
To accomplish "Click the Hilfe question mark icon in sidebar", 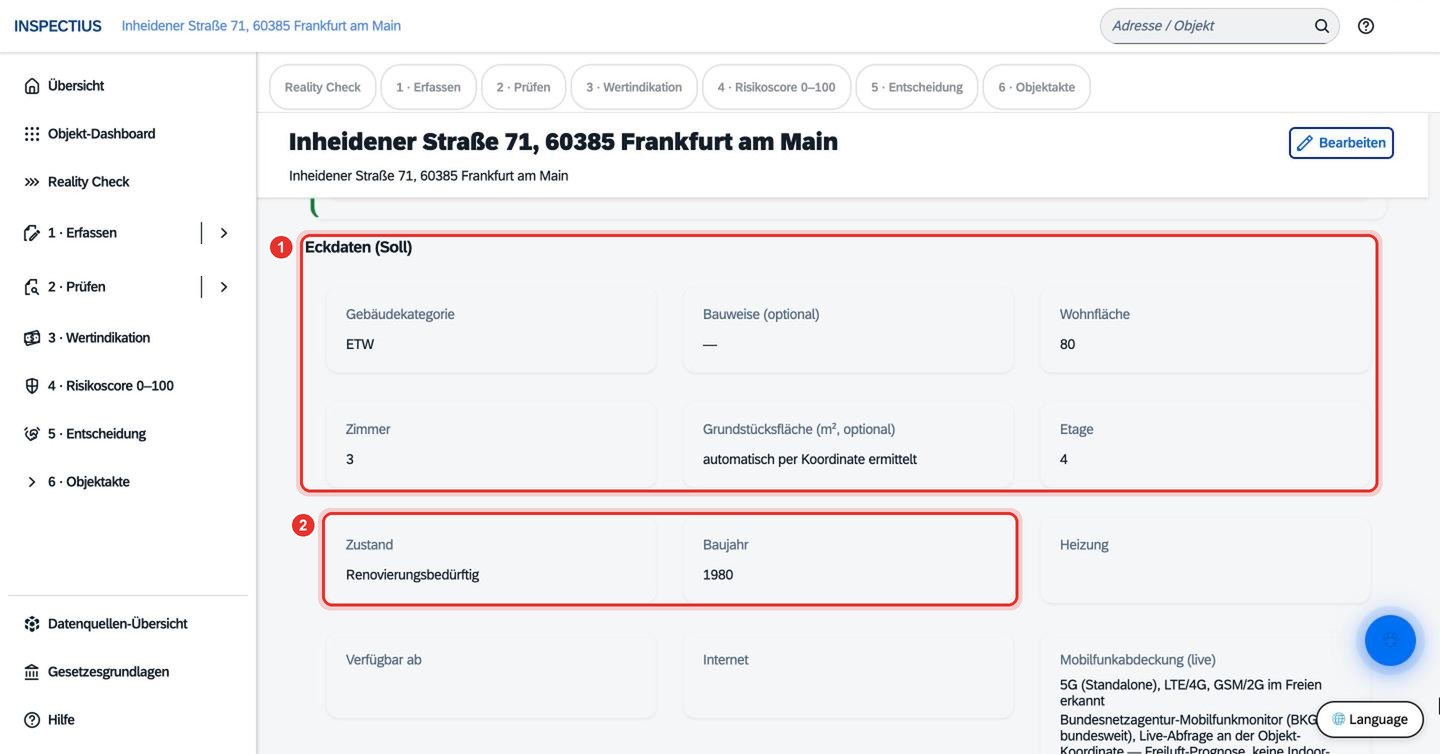I will (x=32, y=720).
